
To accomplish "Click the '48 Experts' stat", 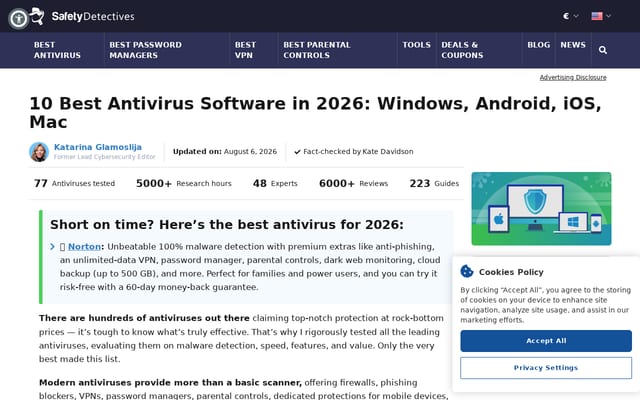I will 275,183.
